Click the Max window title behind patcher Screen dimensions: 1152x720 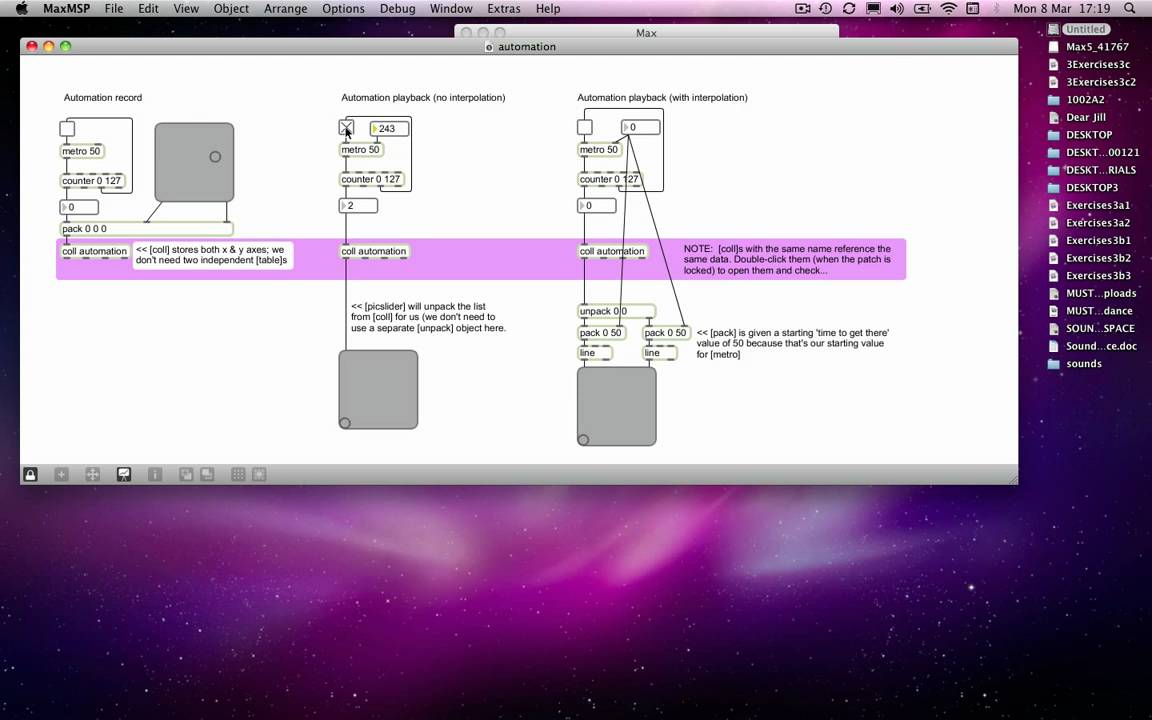tap(647, 33)
